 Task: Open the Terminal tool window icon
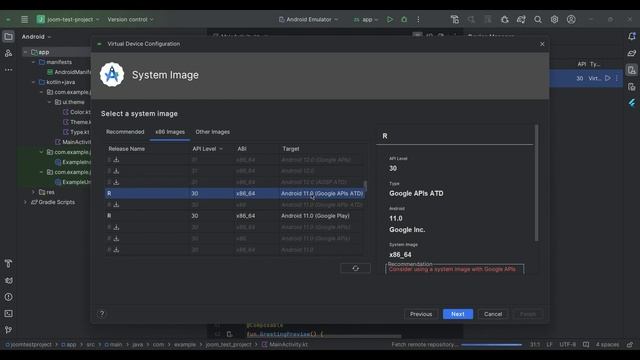coord(8,313)
